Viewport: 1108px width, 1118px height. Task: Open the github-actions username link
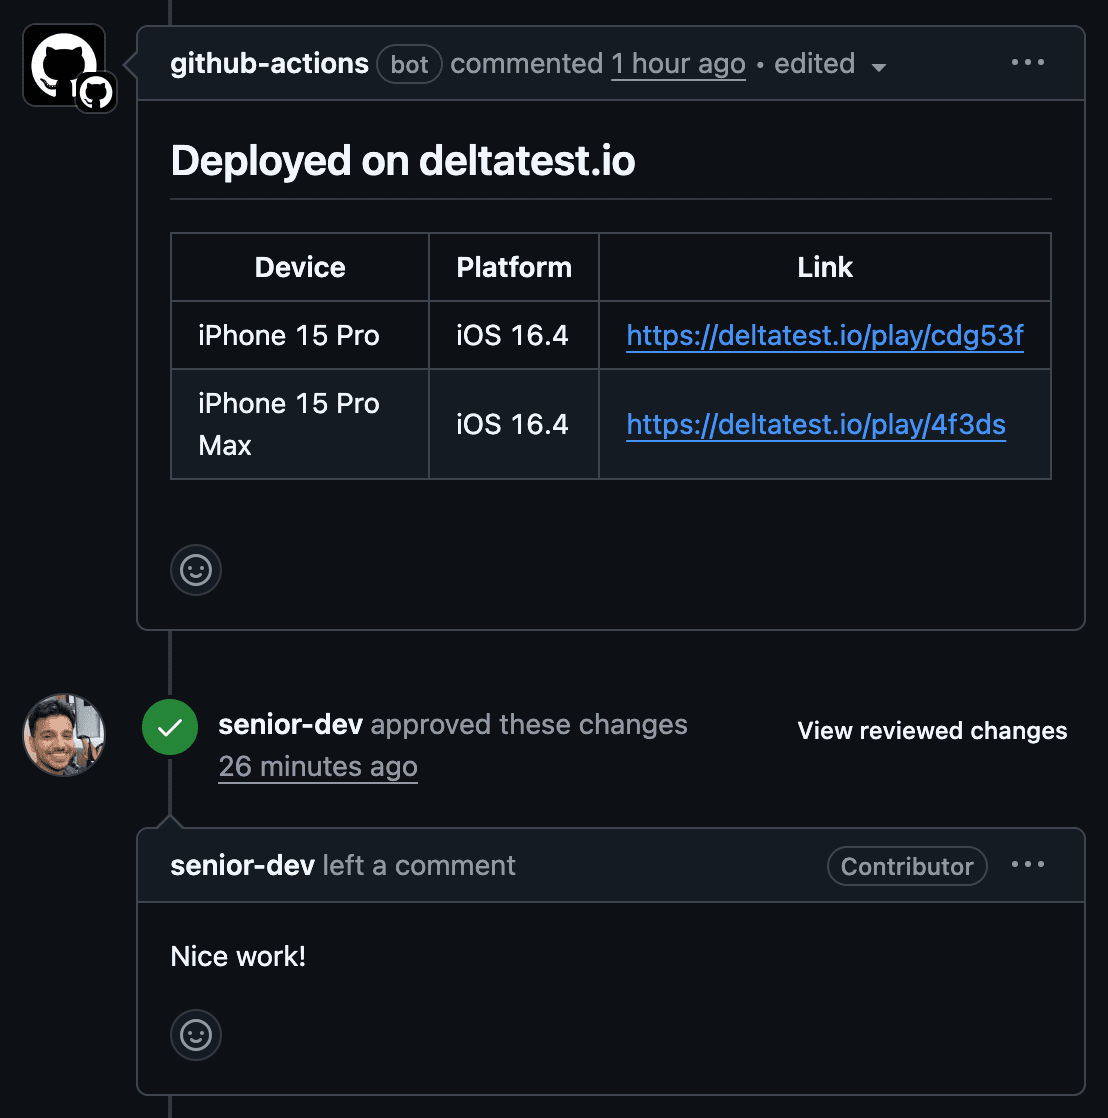tap(270, 64)
